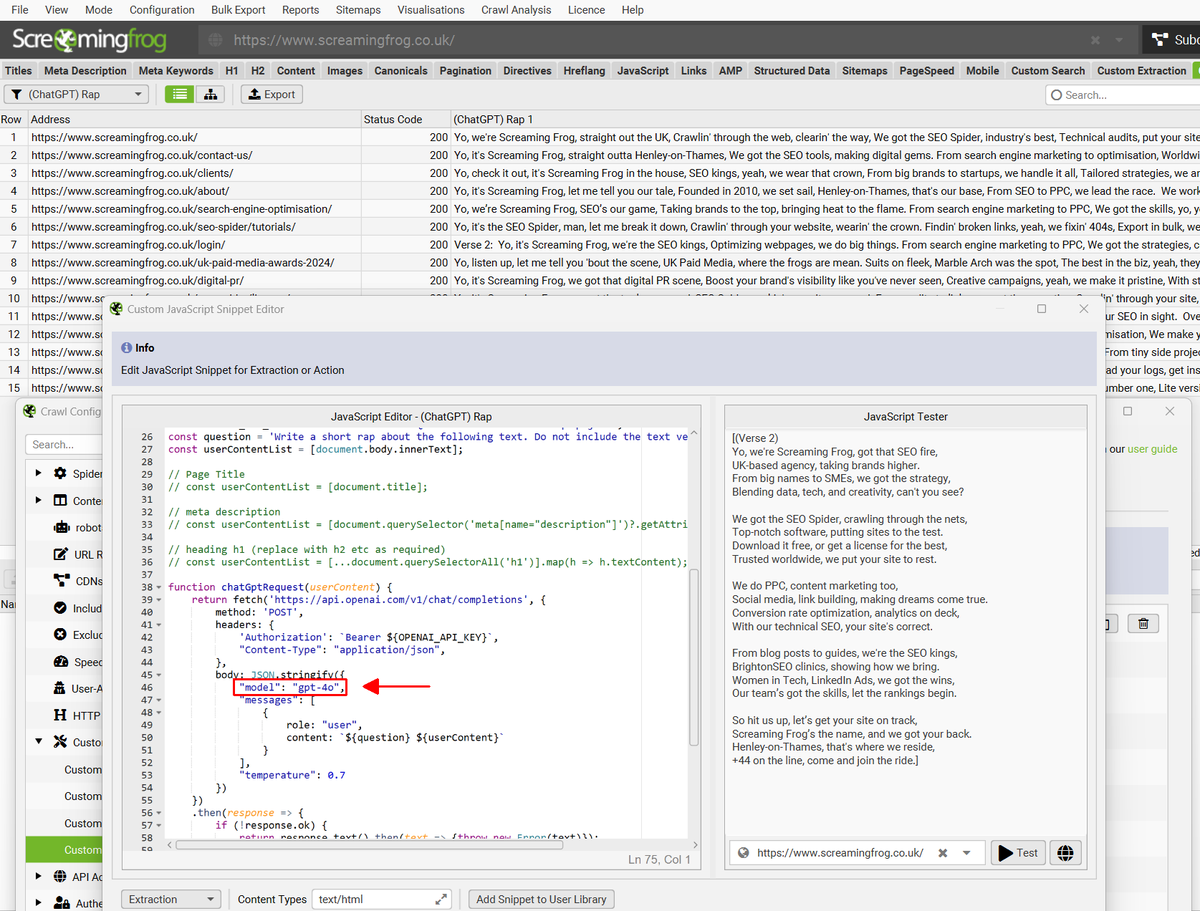The image size is (1200, 911).
Task: Click the CDNs network icon
Action: point(61,581)
